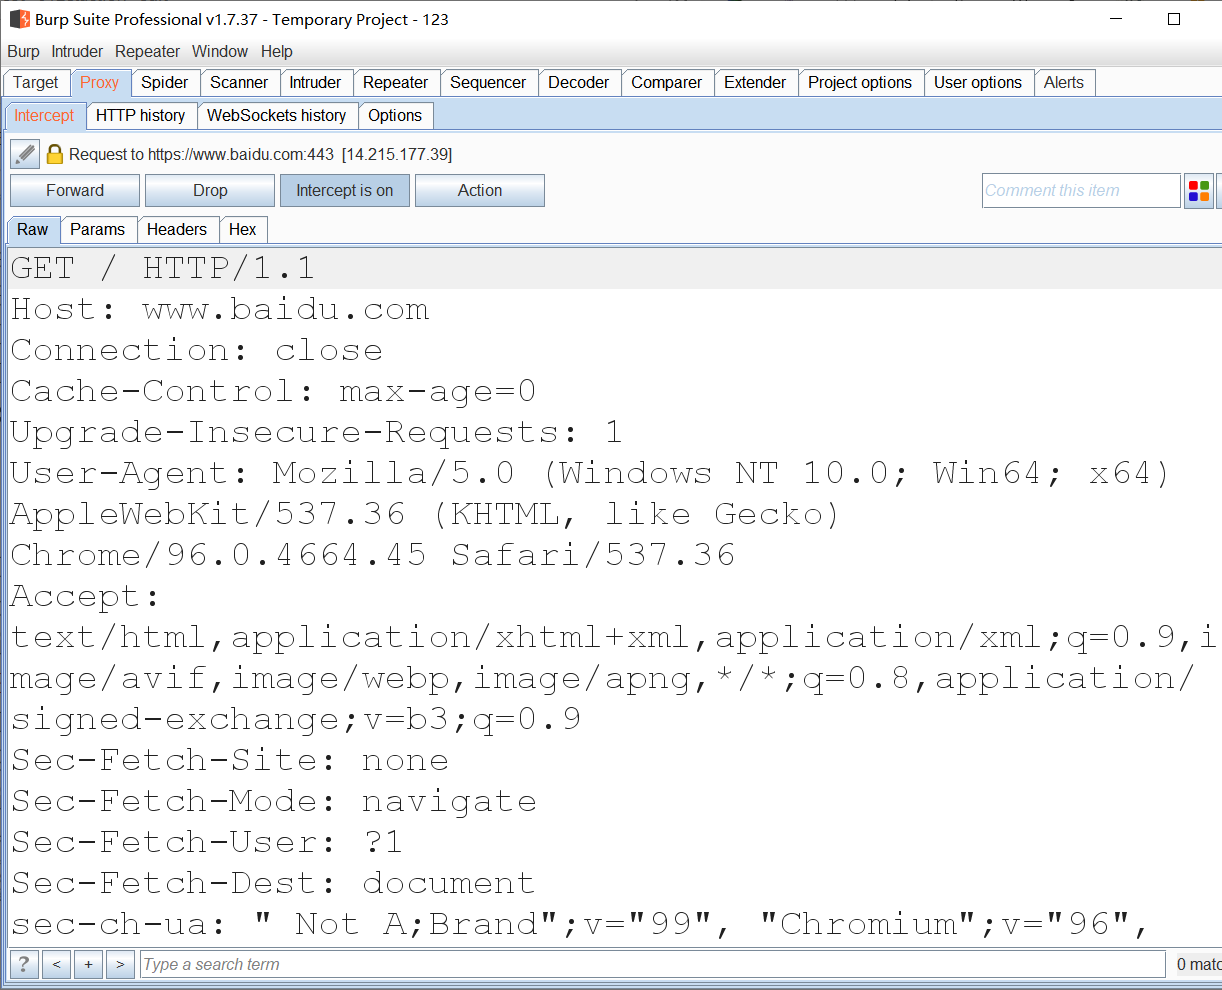The height and width of the screenshot is (990, 1222).
Task: Click the padlock HTTPS icon
Action: (x=55, y=154)
